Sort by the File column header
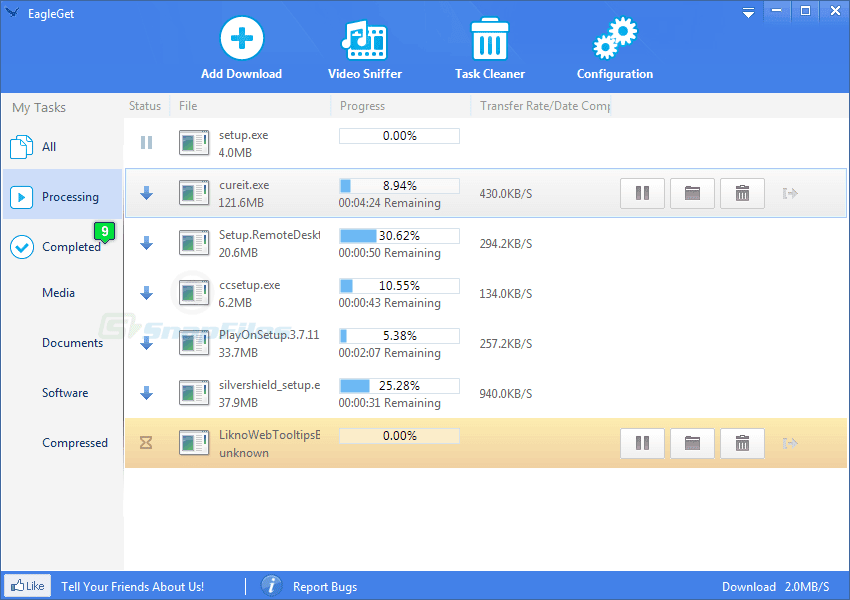The width and height of the screenshot is (850, 600). pyautogui.click(x=188, y=106)
